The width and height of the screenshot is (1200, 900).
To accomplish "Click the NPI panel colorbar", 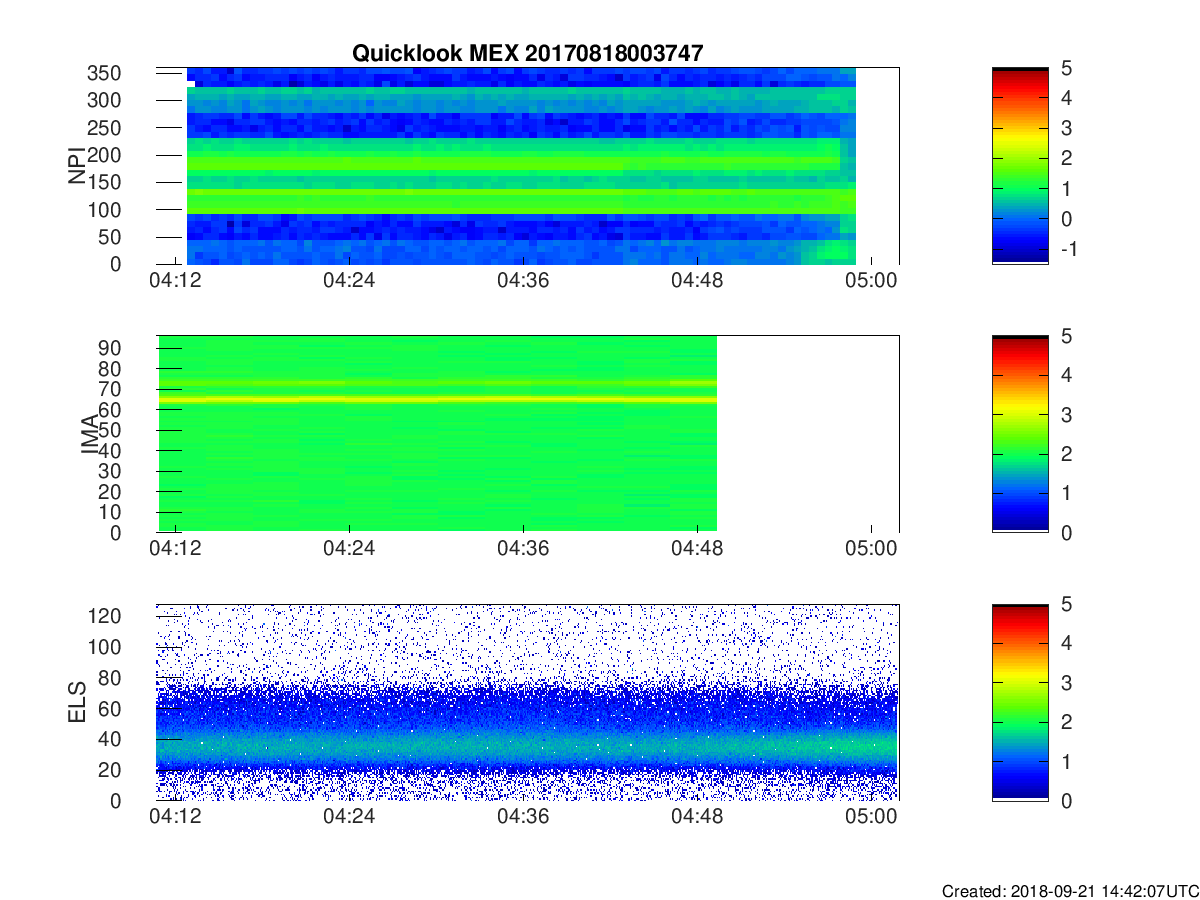I will pos(1020,166).
